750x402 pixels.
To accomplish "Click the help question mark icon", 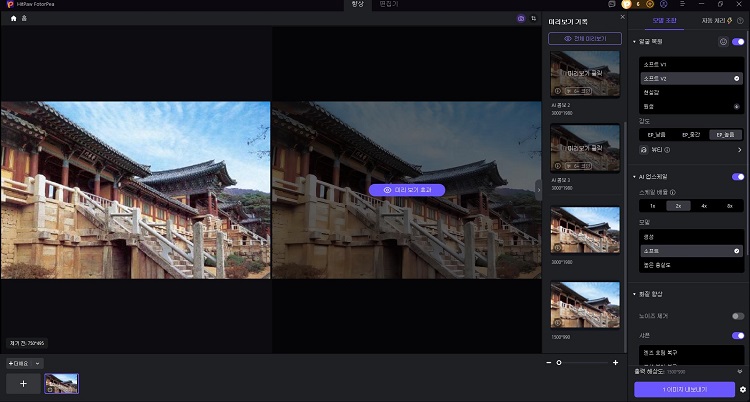I will click(x=740, y=21).
